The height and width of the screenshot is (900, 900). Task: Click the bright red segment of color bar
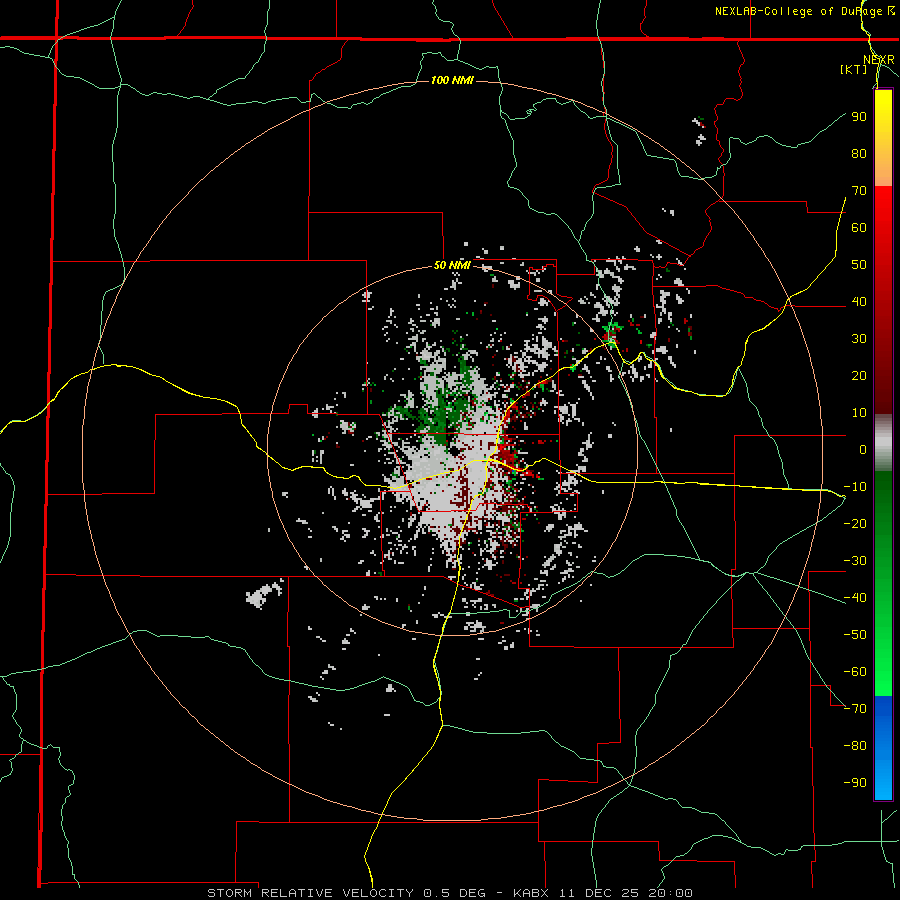coord(883,212)
